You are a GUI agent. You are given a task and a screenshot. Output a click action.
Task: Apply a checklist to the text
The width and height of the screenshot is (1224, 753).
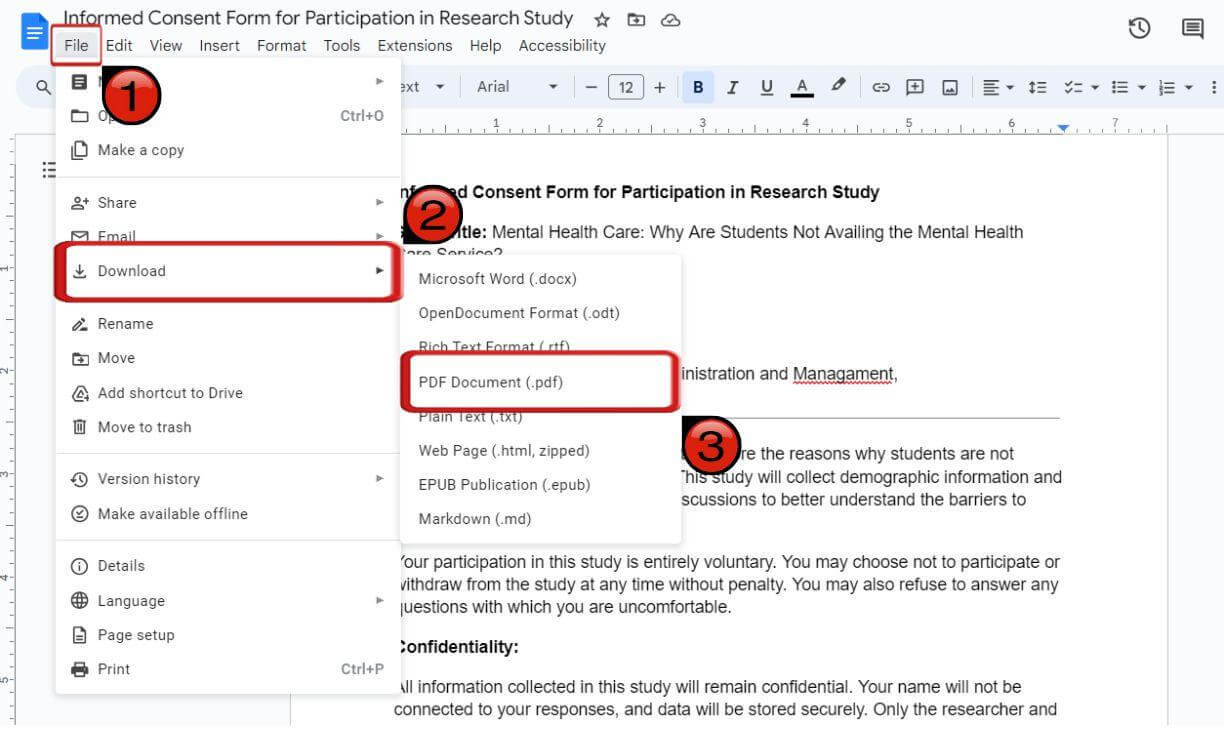coord(1074,87)
